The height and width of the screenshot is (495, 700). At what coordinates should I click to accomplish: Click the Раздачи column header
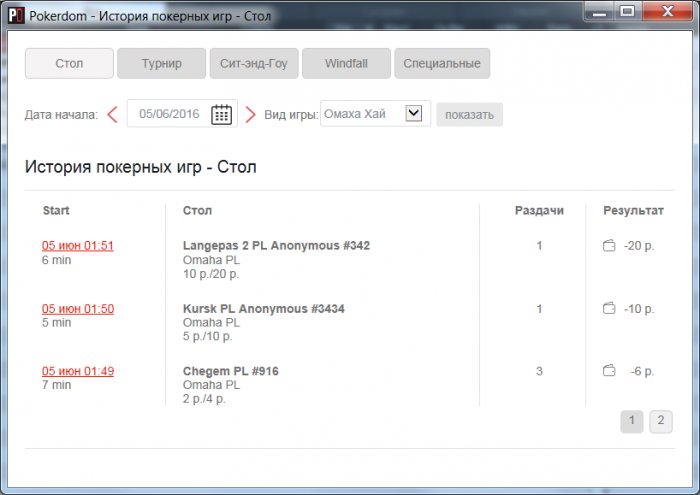tap(539, 211)
